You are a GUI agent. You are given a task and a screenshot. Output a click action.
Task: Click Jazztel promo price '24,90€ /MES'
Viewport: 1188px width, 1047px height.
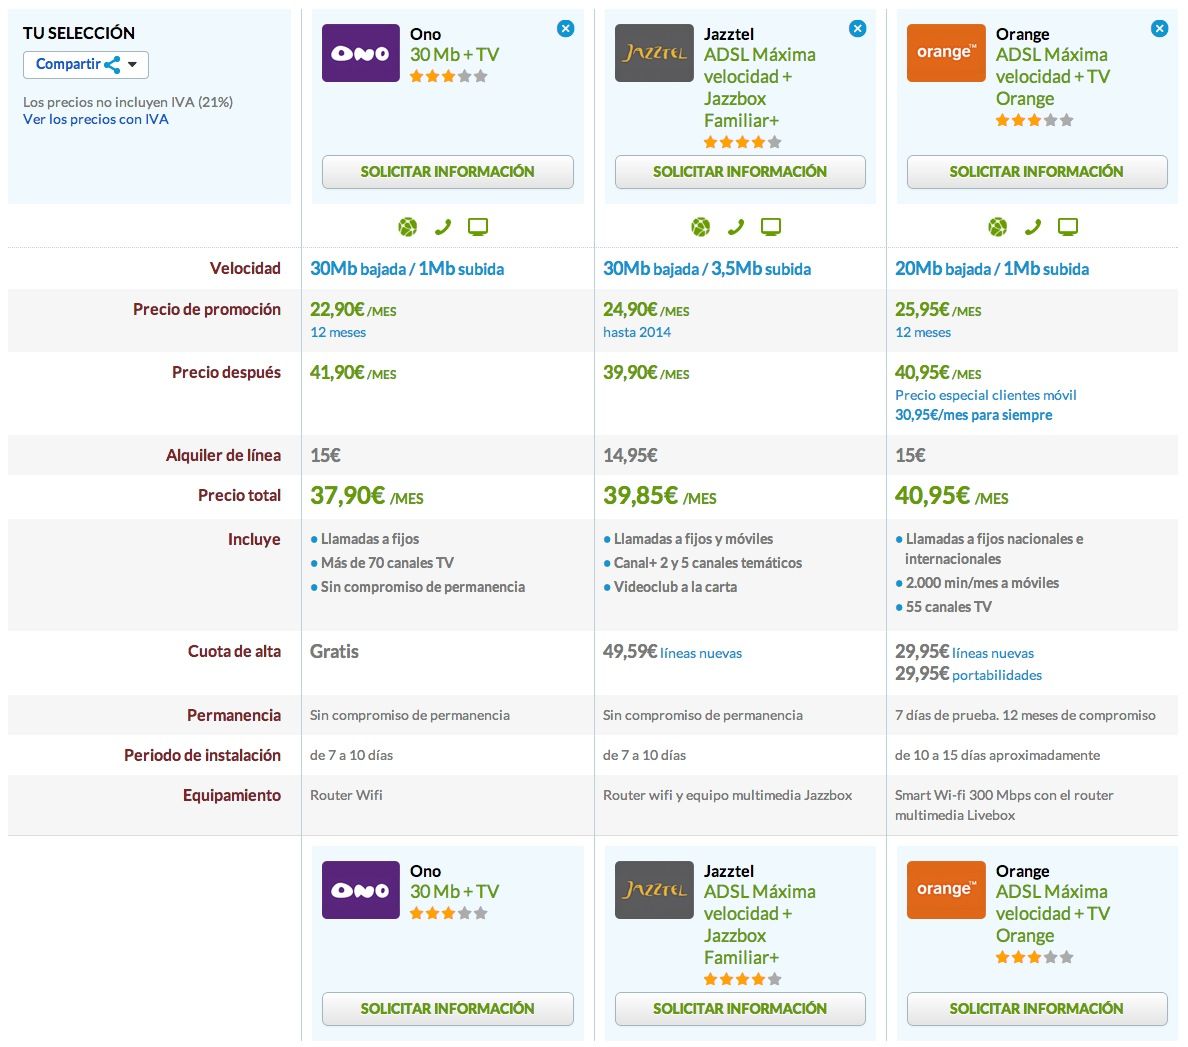click(x=646, y=310)
